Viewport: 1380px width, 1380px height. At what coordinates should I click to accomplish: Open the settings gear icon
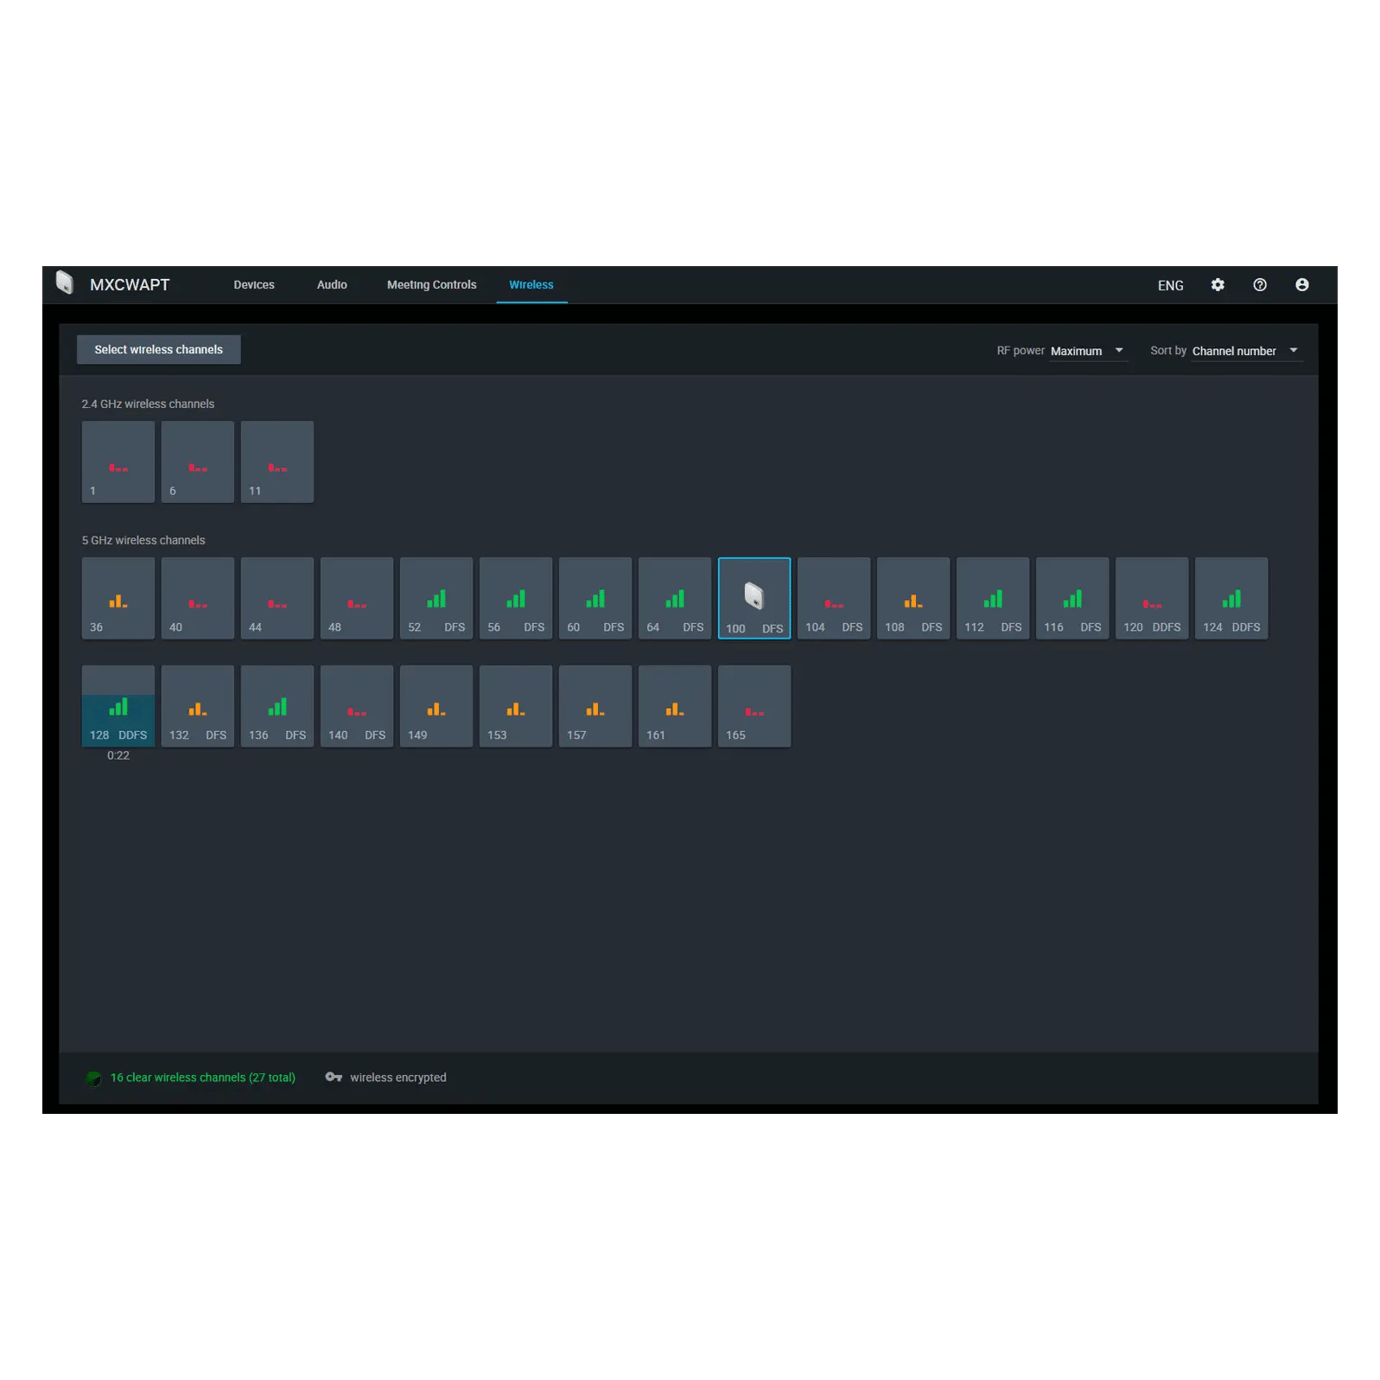[1217, 285]
